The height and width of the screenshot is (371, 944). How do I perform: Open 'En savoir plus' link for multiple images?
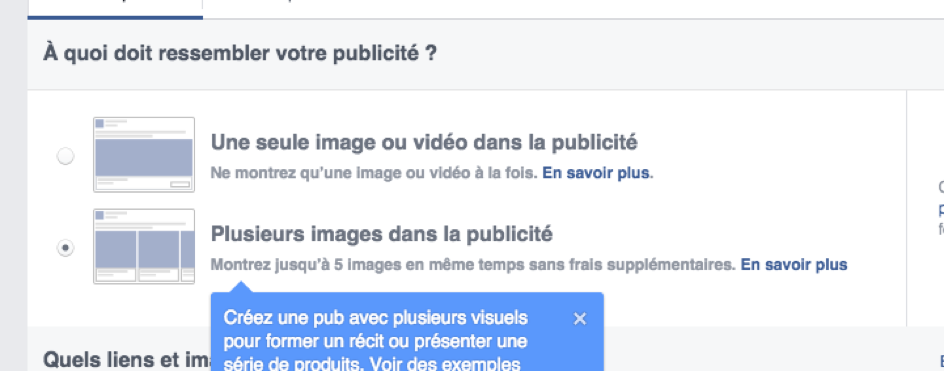[793, 264]
